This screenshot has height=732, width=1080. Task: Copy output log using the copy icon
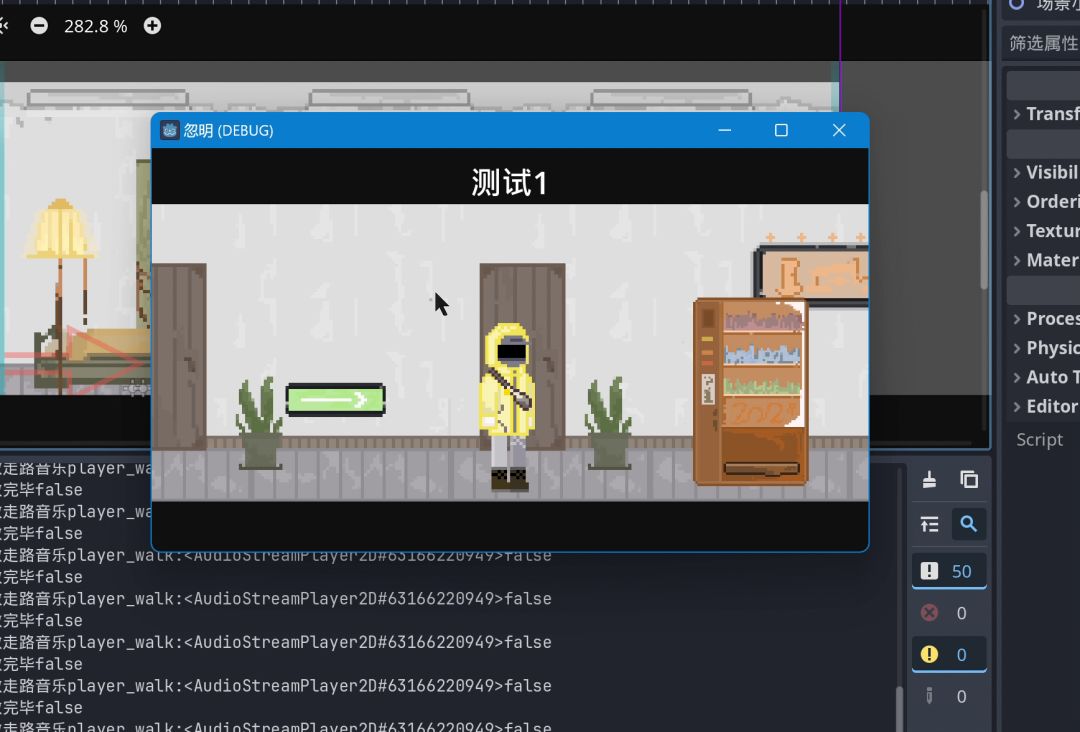968,479
